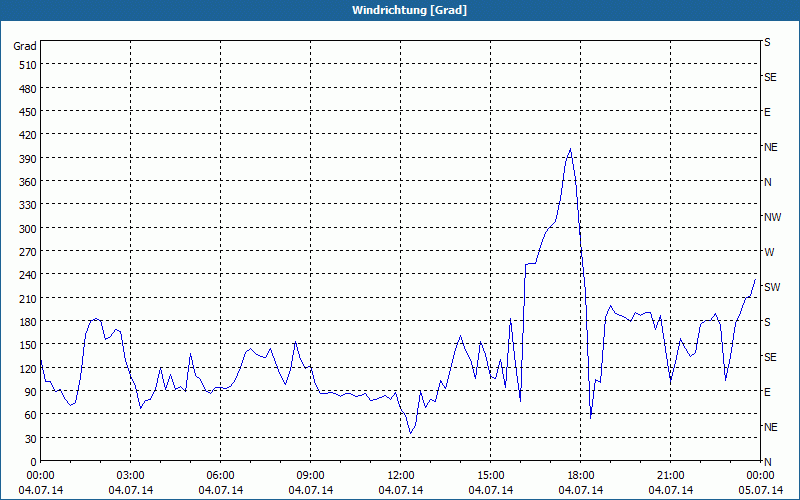This screenshot has width=800, height=500.
Task: Select the E compass label level with 90
Action: click(x=767, y=392)
